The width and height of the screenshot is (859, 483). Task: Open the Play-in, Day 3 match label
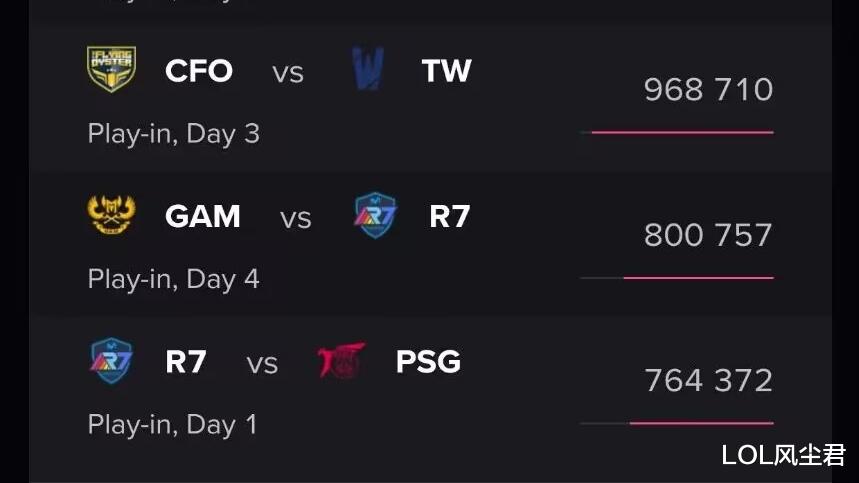[x=174, y=134]
